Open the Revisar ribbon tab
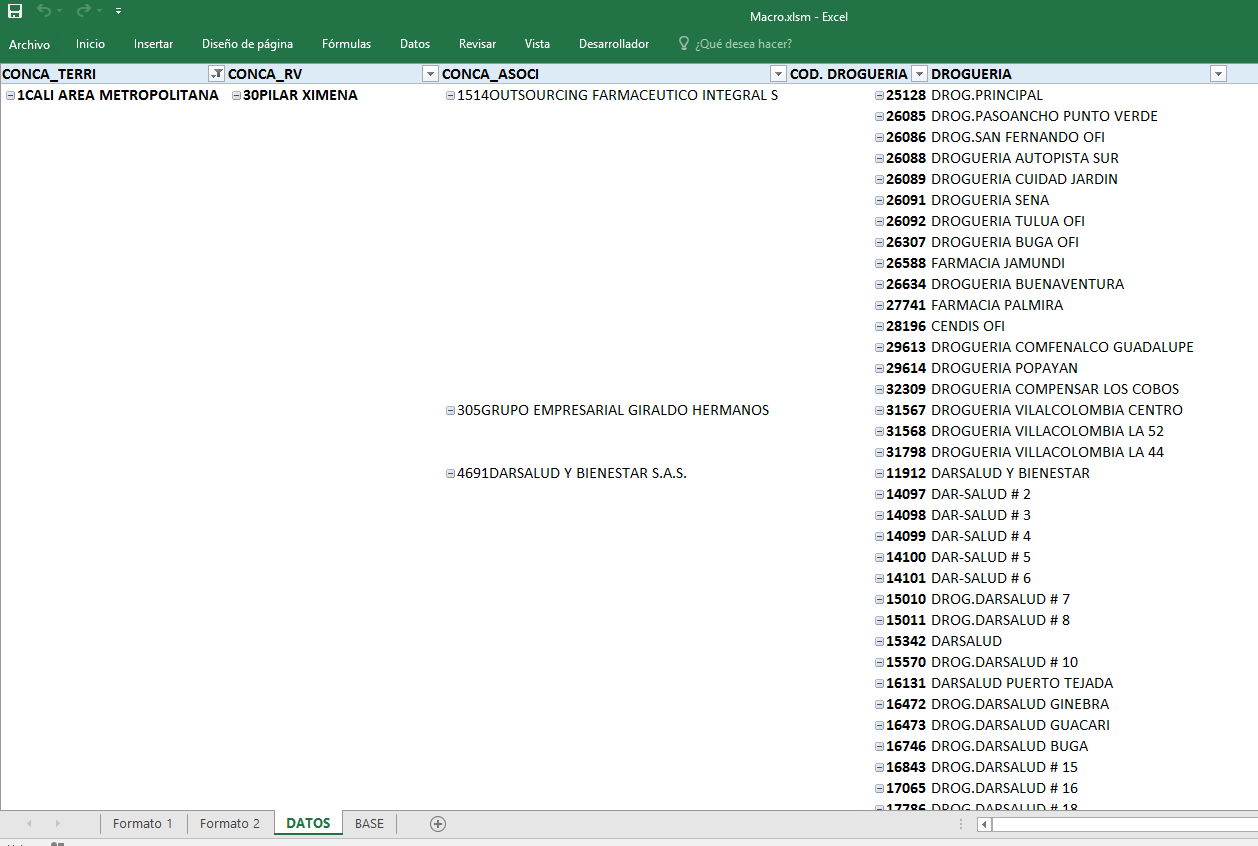 (477, 44)
